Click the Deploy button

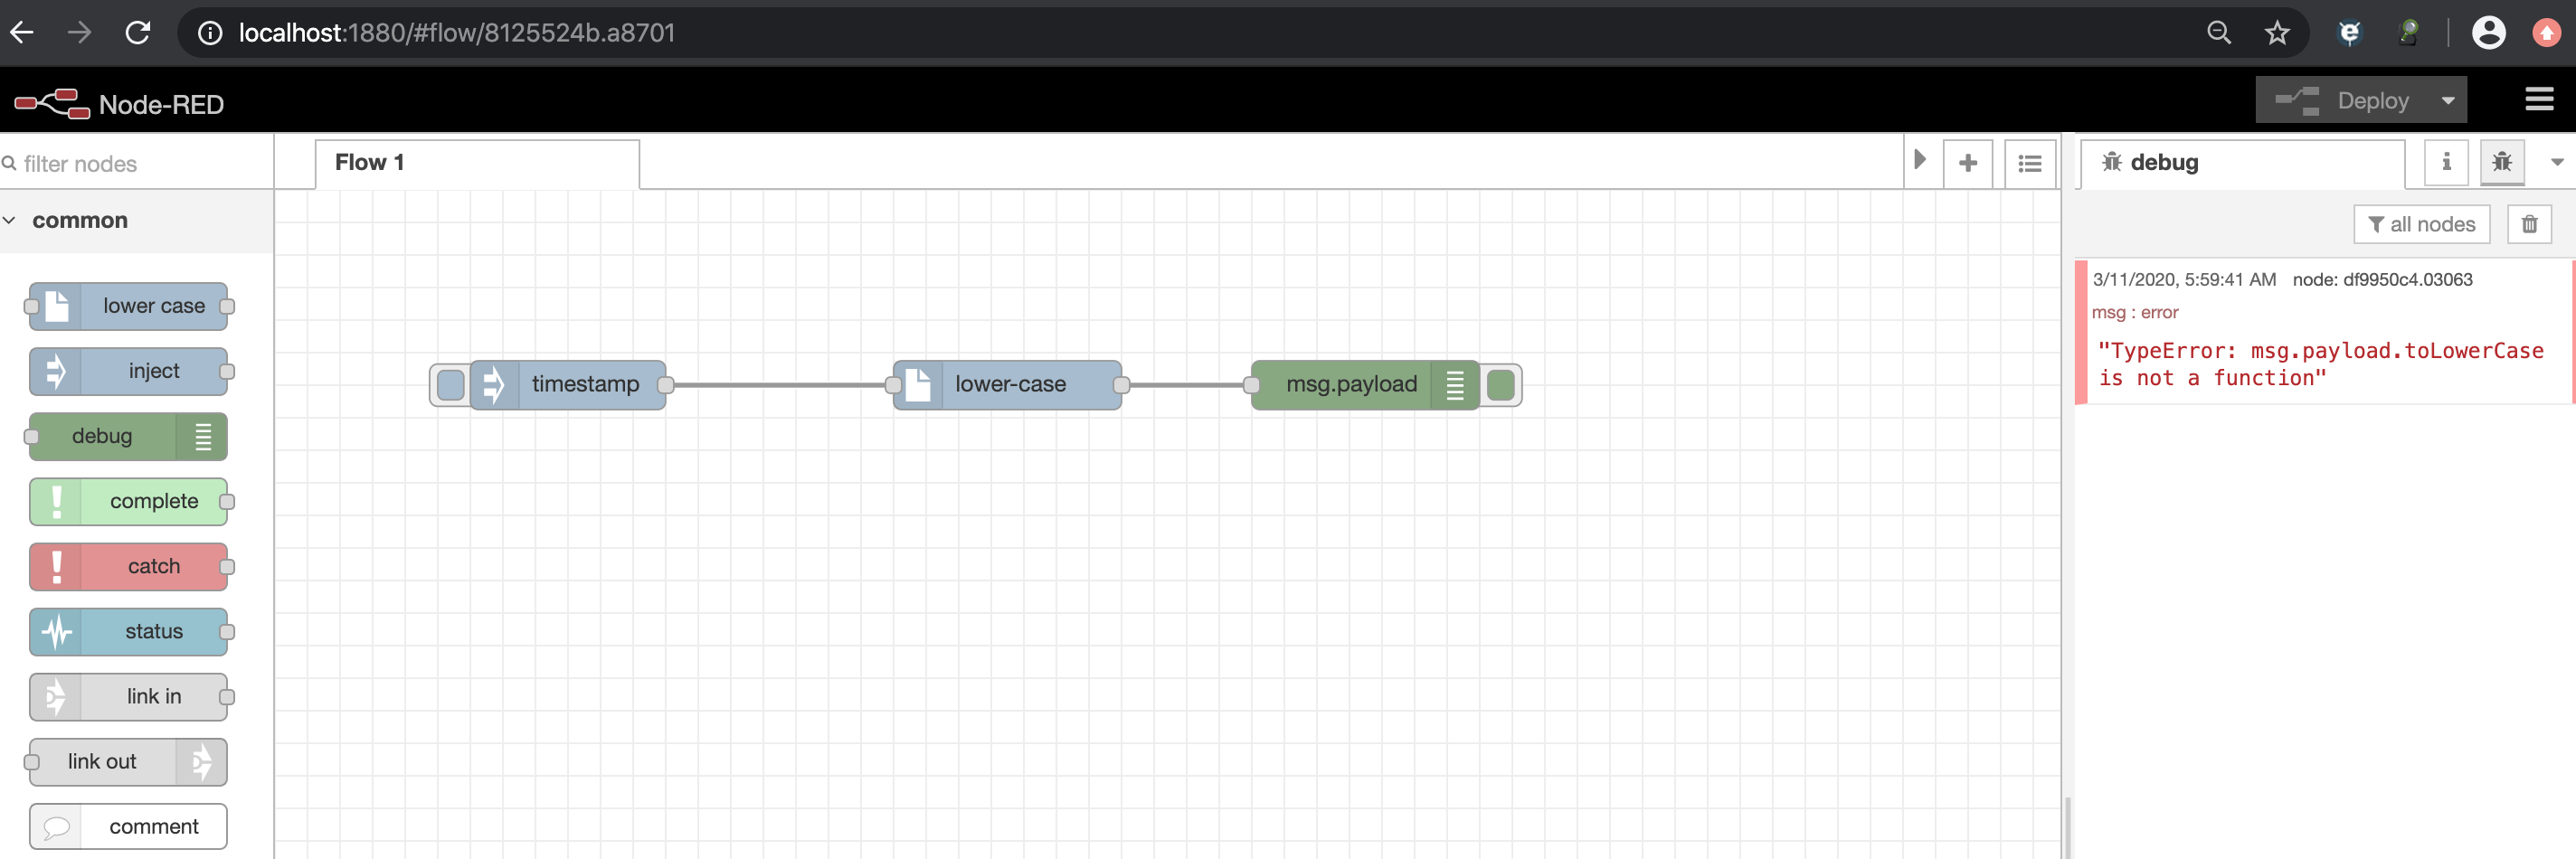(2373, 100)
